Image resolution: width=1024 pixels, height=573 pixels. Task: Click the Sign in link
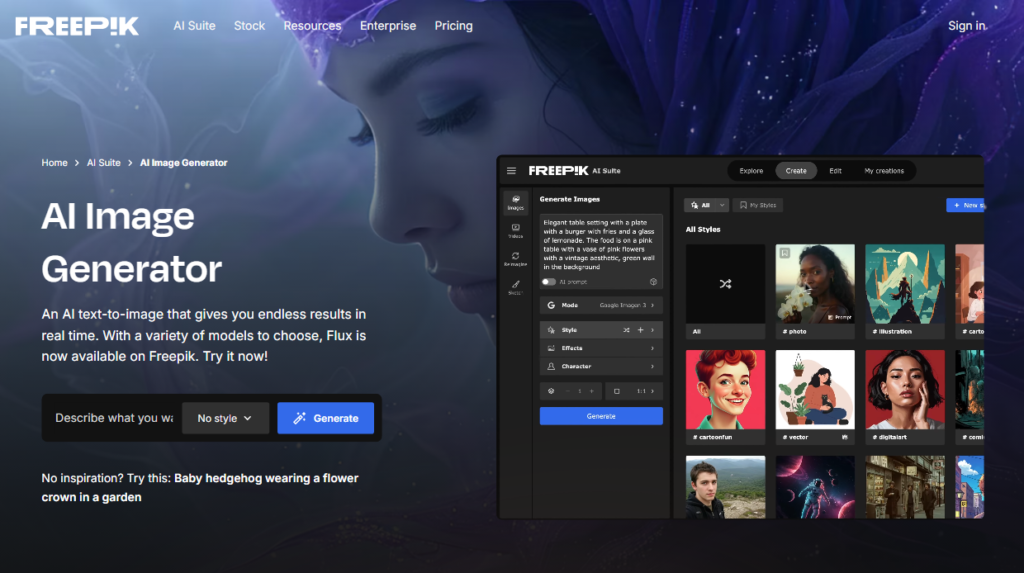(x=966, y=26)
